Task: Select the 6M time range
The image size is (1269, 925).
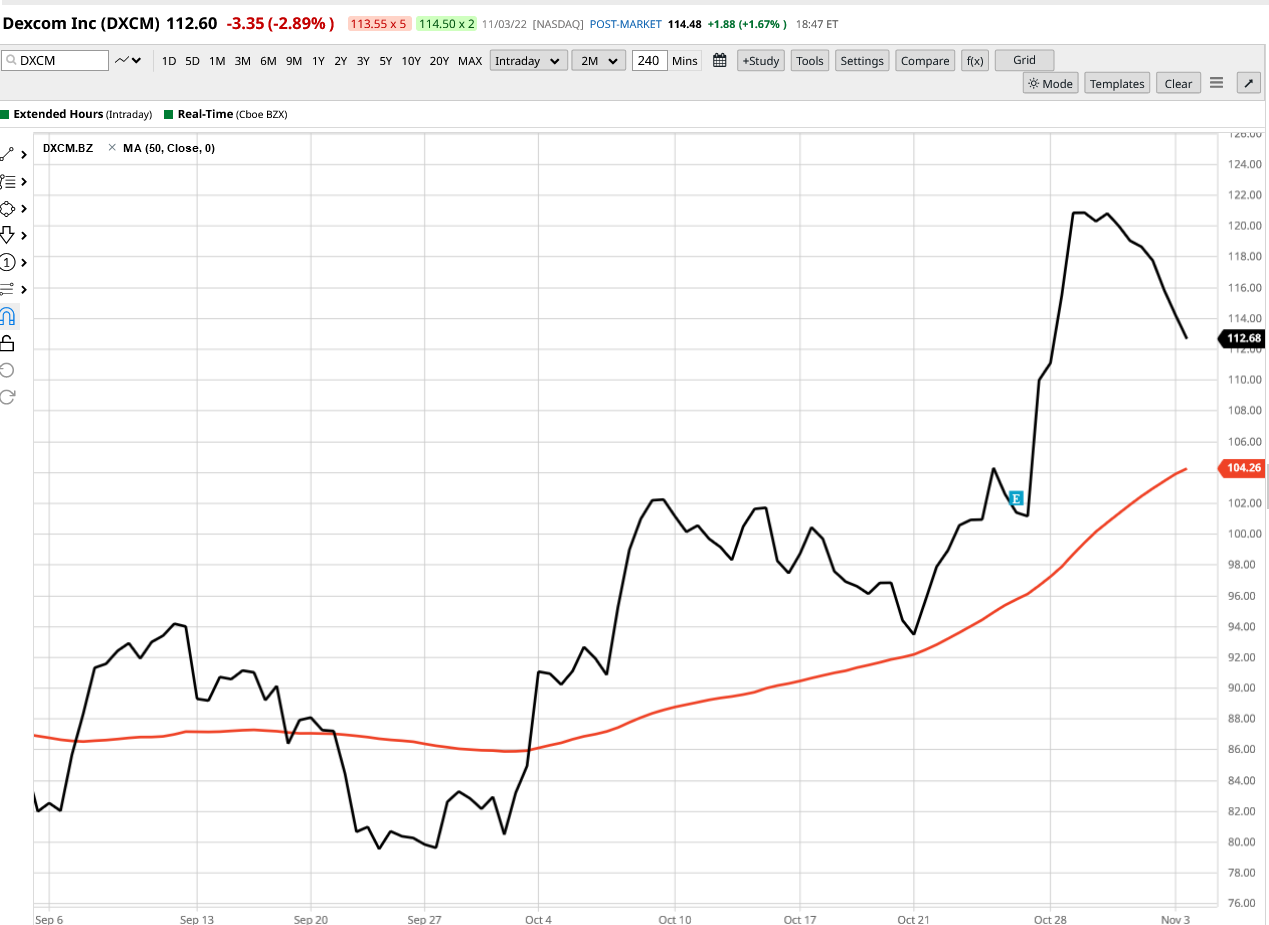Action: click(268, 61)
